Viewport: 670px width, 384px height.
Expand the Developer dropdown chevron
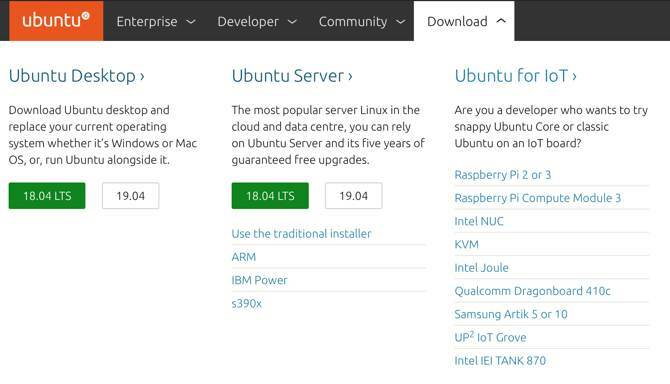tap(292, 21)
